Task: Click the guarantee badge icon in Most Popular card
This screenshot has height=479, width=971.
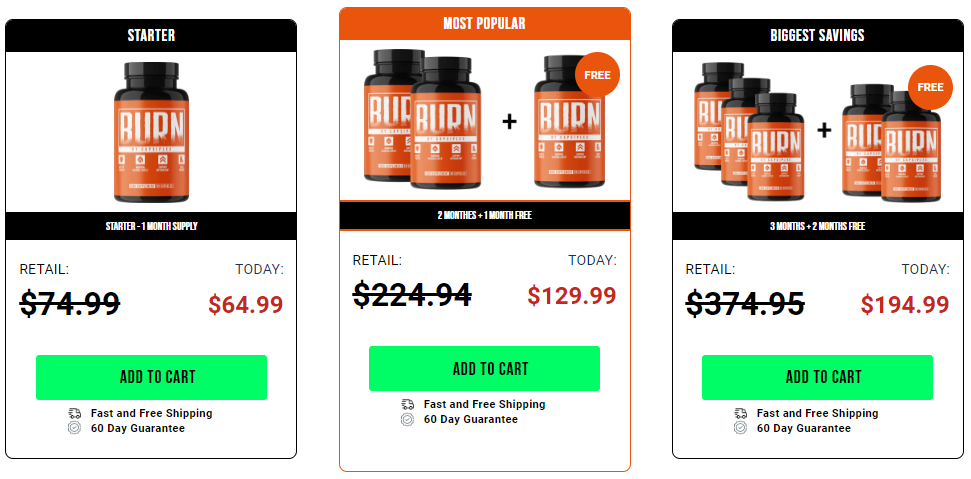Action: [x=407, y=420]
